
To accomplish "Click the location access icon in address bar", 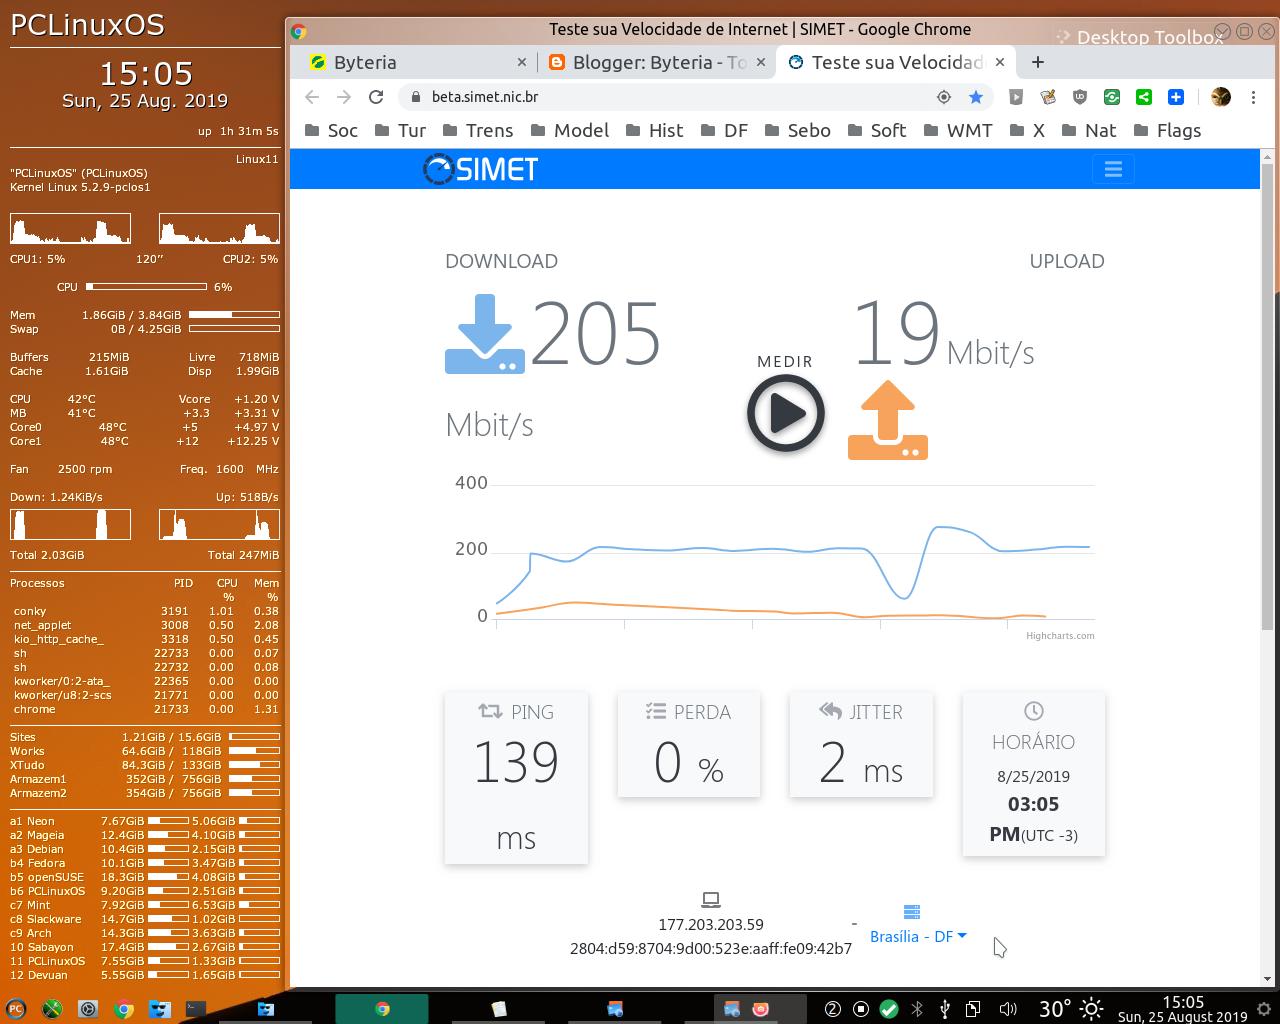I will (x=943, y=97).
